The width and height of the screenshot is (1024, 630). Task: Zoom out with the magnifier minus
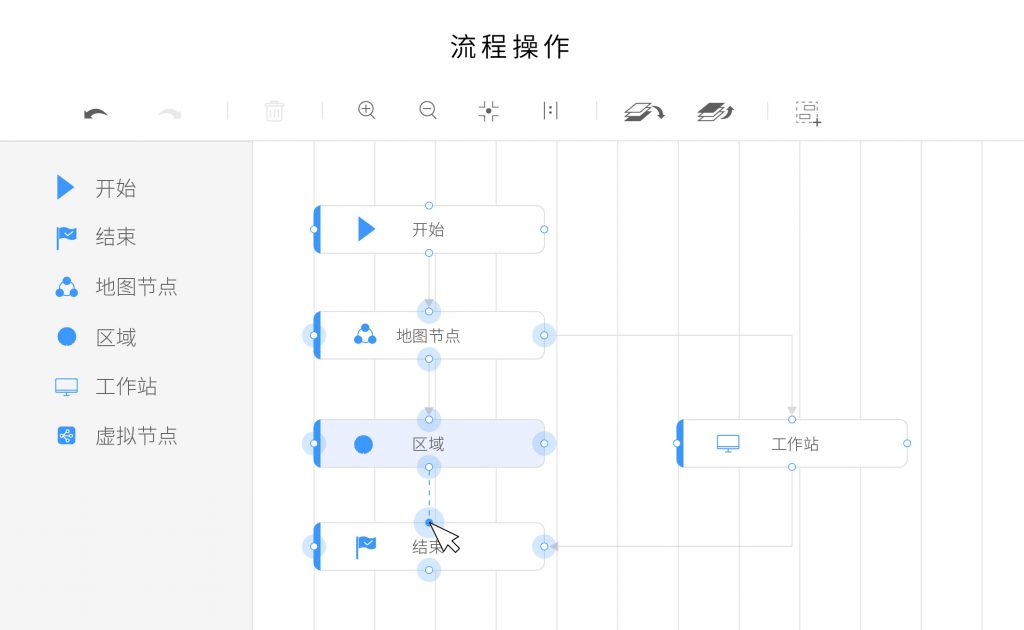pyautogui.click(x=428, y=110)
